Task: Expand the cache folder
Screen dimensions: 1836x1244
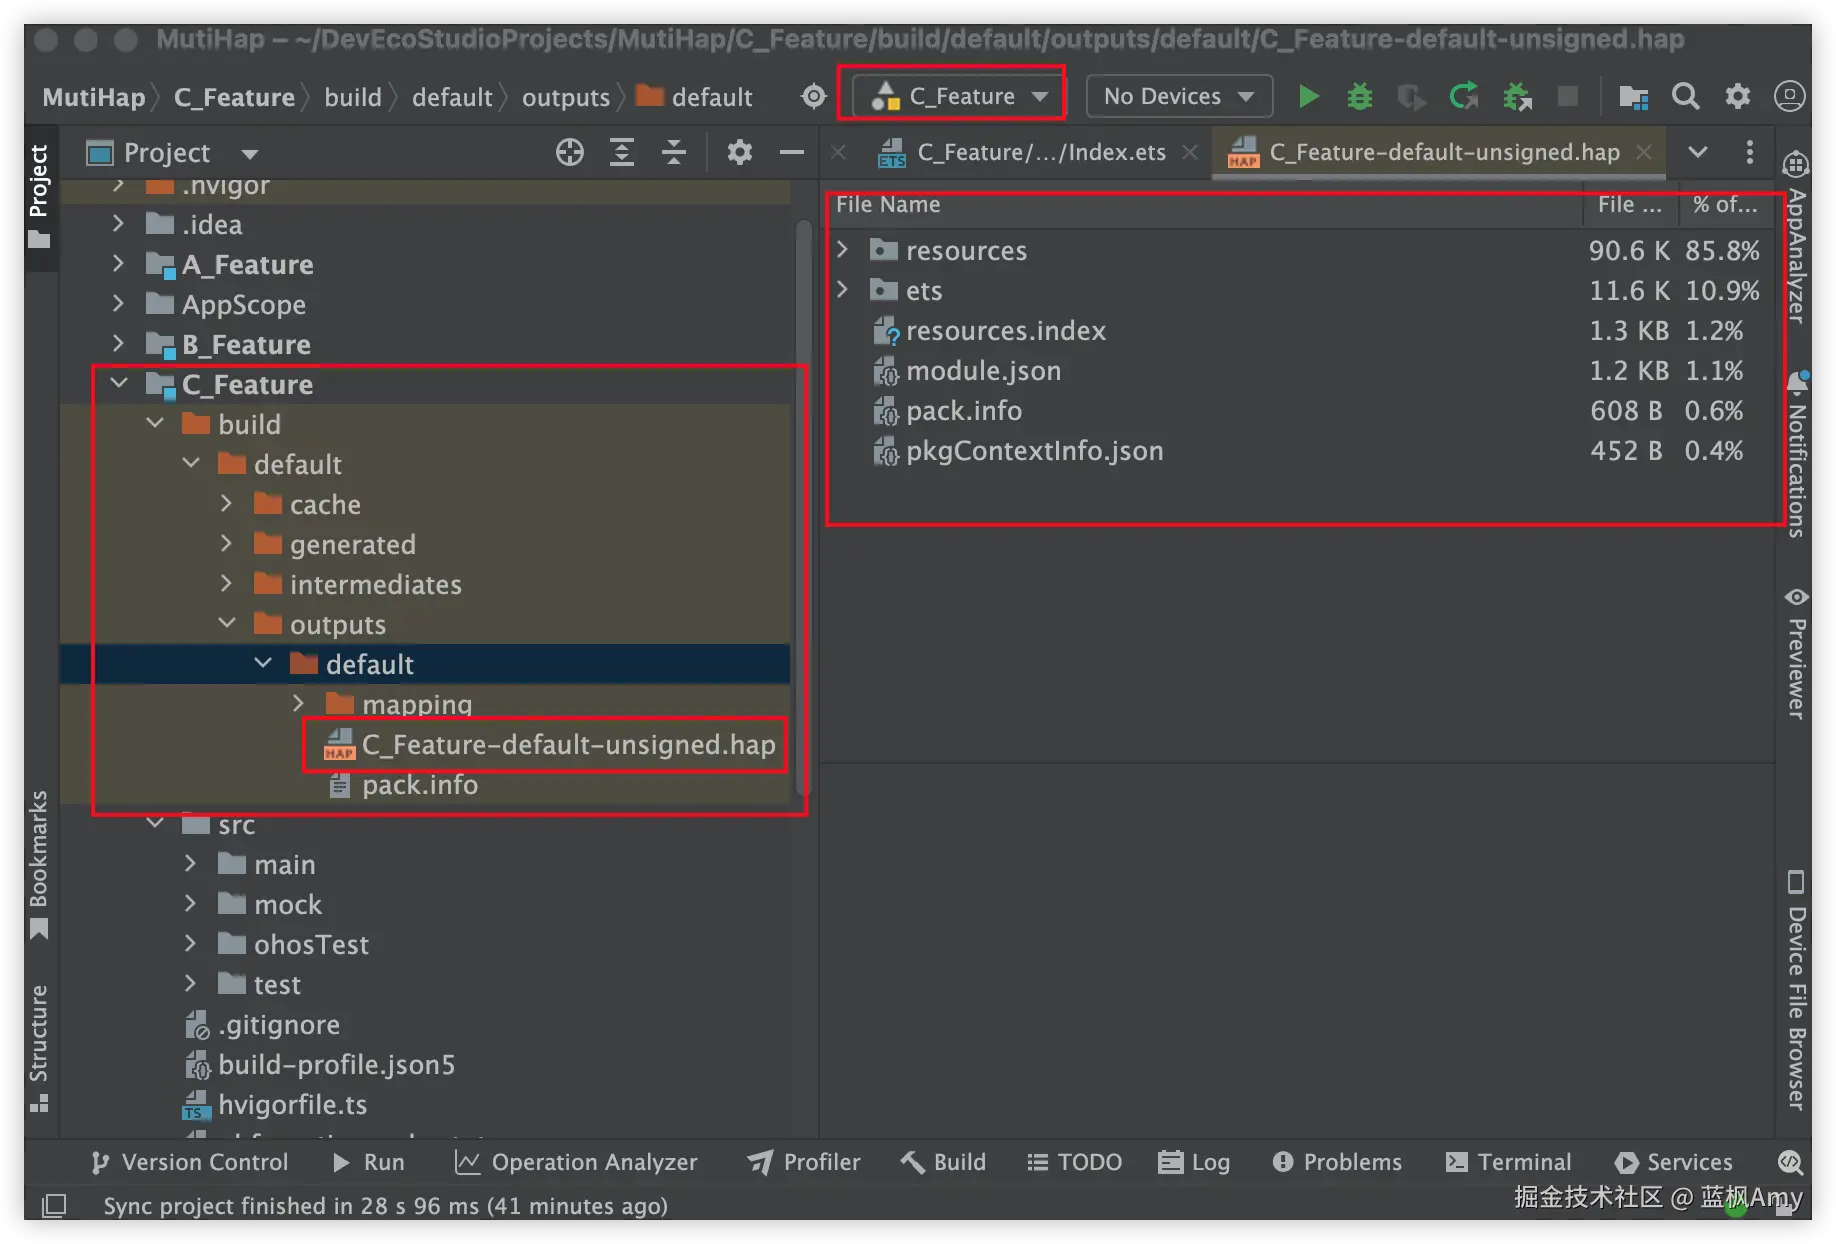Action: [226, 504]
